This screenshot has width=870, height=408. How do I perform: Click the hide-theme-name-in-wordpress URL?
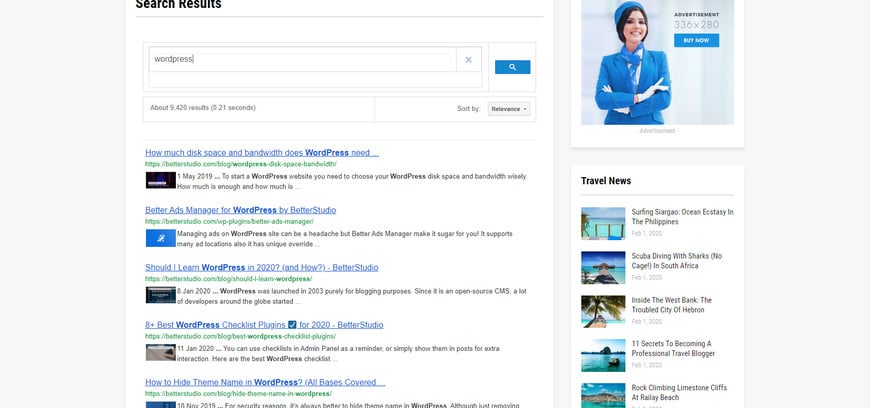click(238, 394)
